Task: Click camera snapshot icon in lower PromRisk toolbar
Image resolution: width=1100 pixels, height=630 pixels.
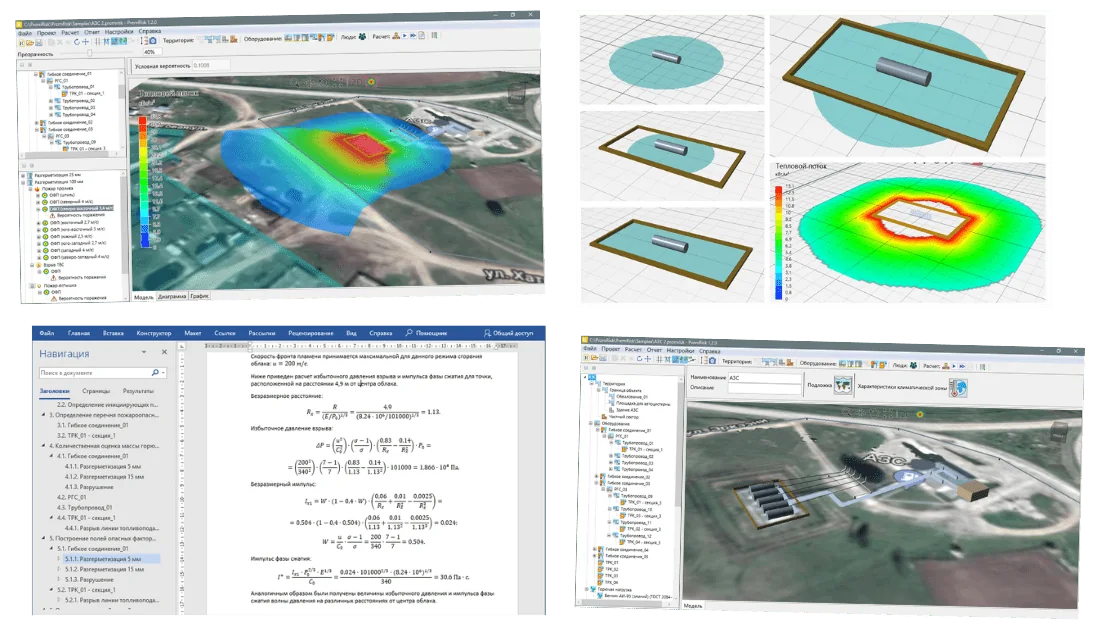Action: tap(712, 360)
